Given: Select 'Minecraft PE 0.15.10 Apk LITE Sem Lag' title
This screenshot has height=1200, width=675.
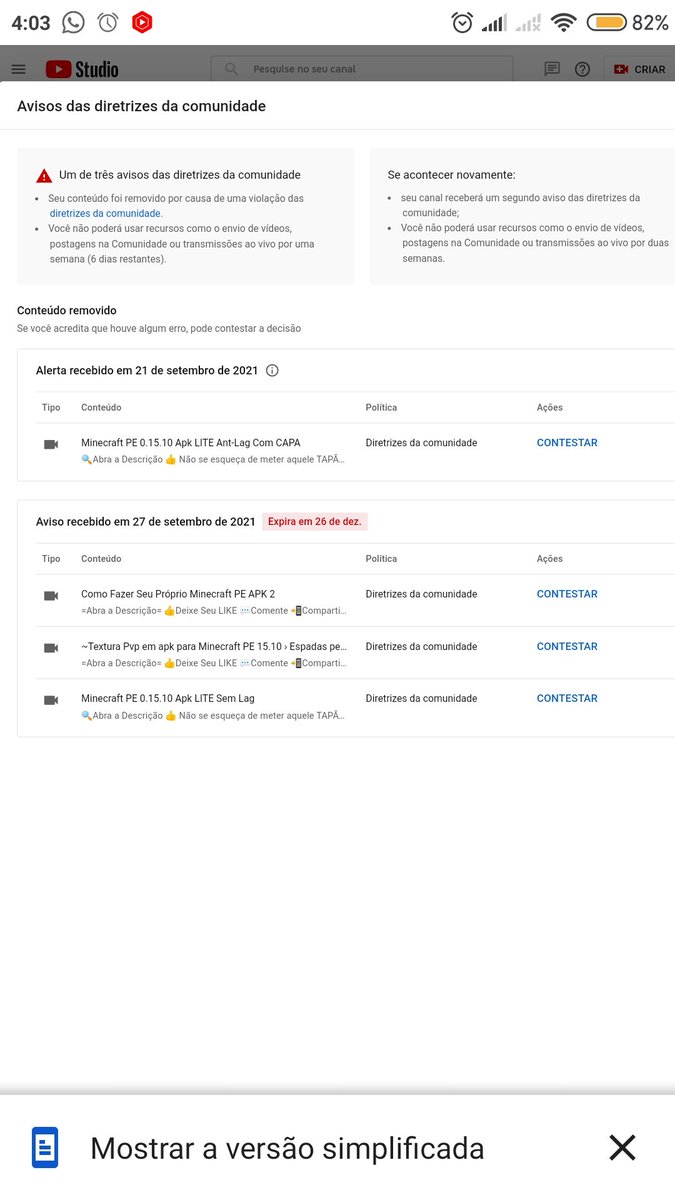Looking at the screenshot, I should point(168,698).
